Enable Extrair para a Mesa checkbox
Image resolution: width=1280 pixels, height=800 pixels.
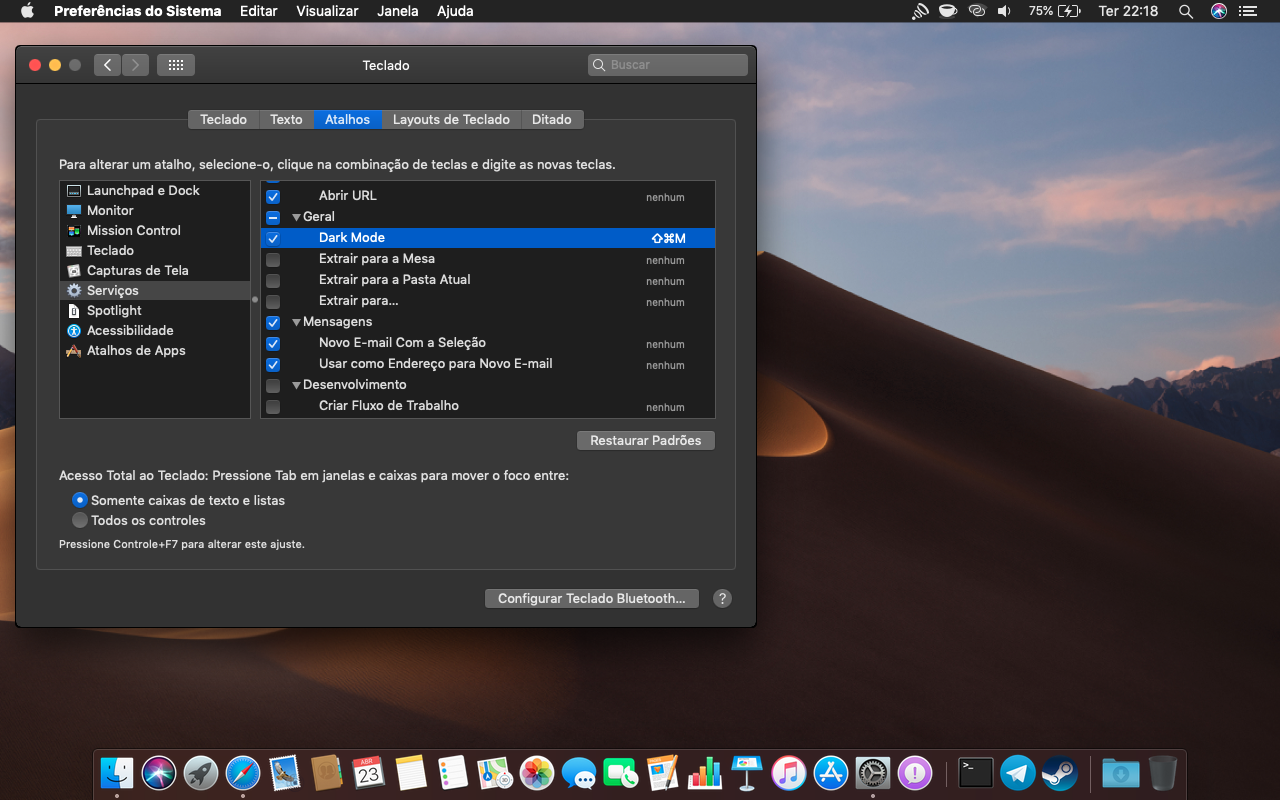[x=273, y=259]
